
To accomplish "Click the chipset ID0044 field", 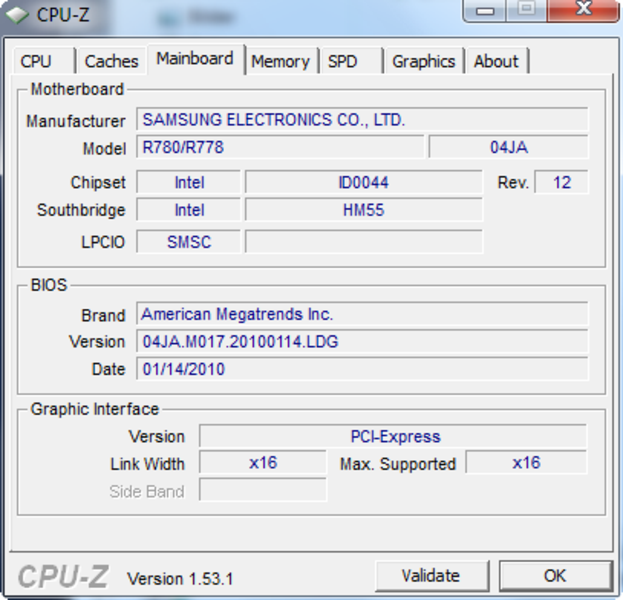I will coord(364,182).
